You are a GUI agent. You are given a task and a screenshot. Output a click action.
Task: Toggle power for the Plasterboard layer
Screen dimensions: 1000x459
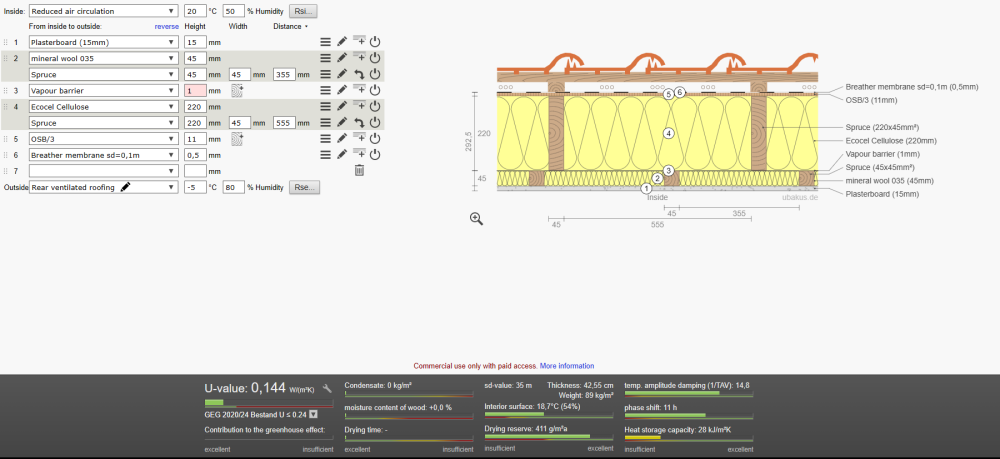376,42
